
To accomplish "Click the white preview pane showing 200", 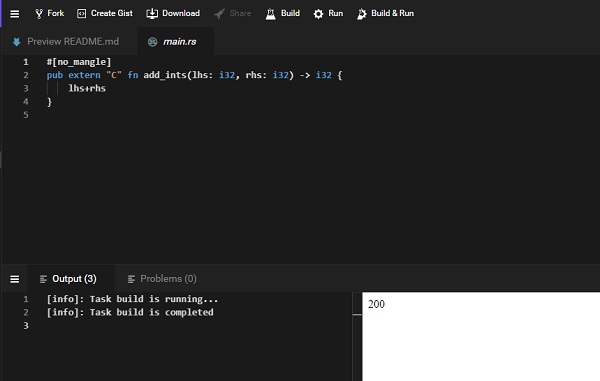I will (481, 337).
